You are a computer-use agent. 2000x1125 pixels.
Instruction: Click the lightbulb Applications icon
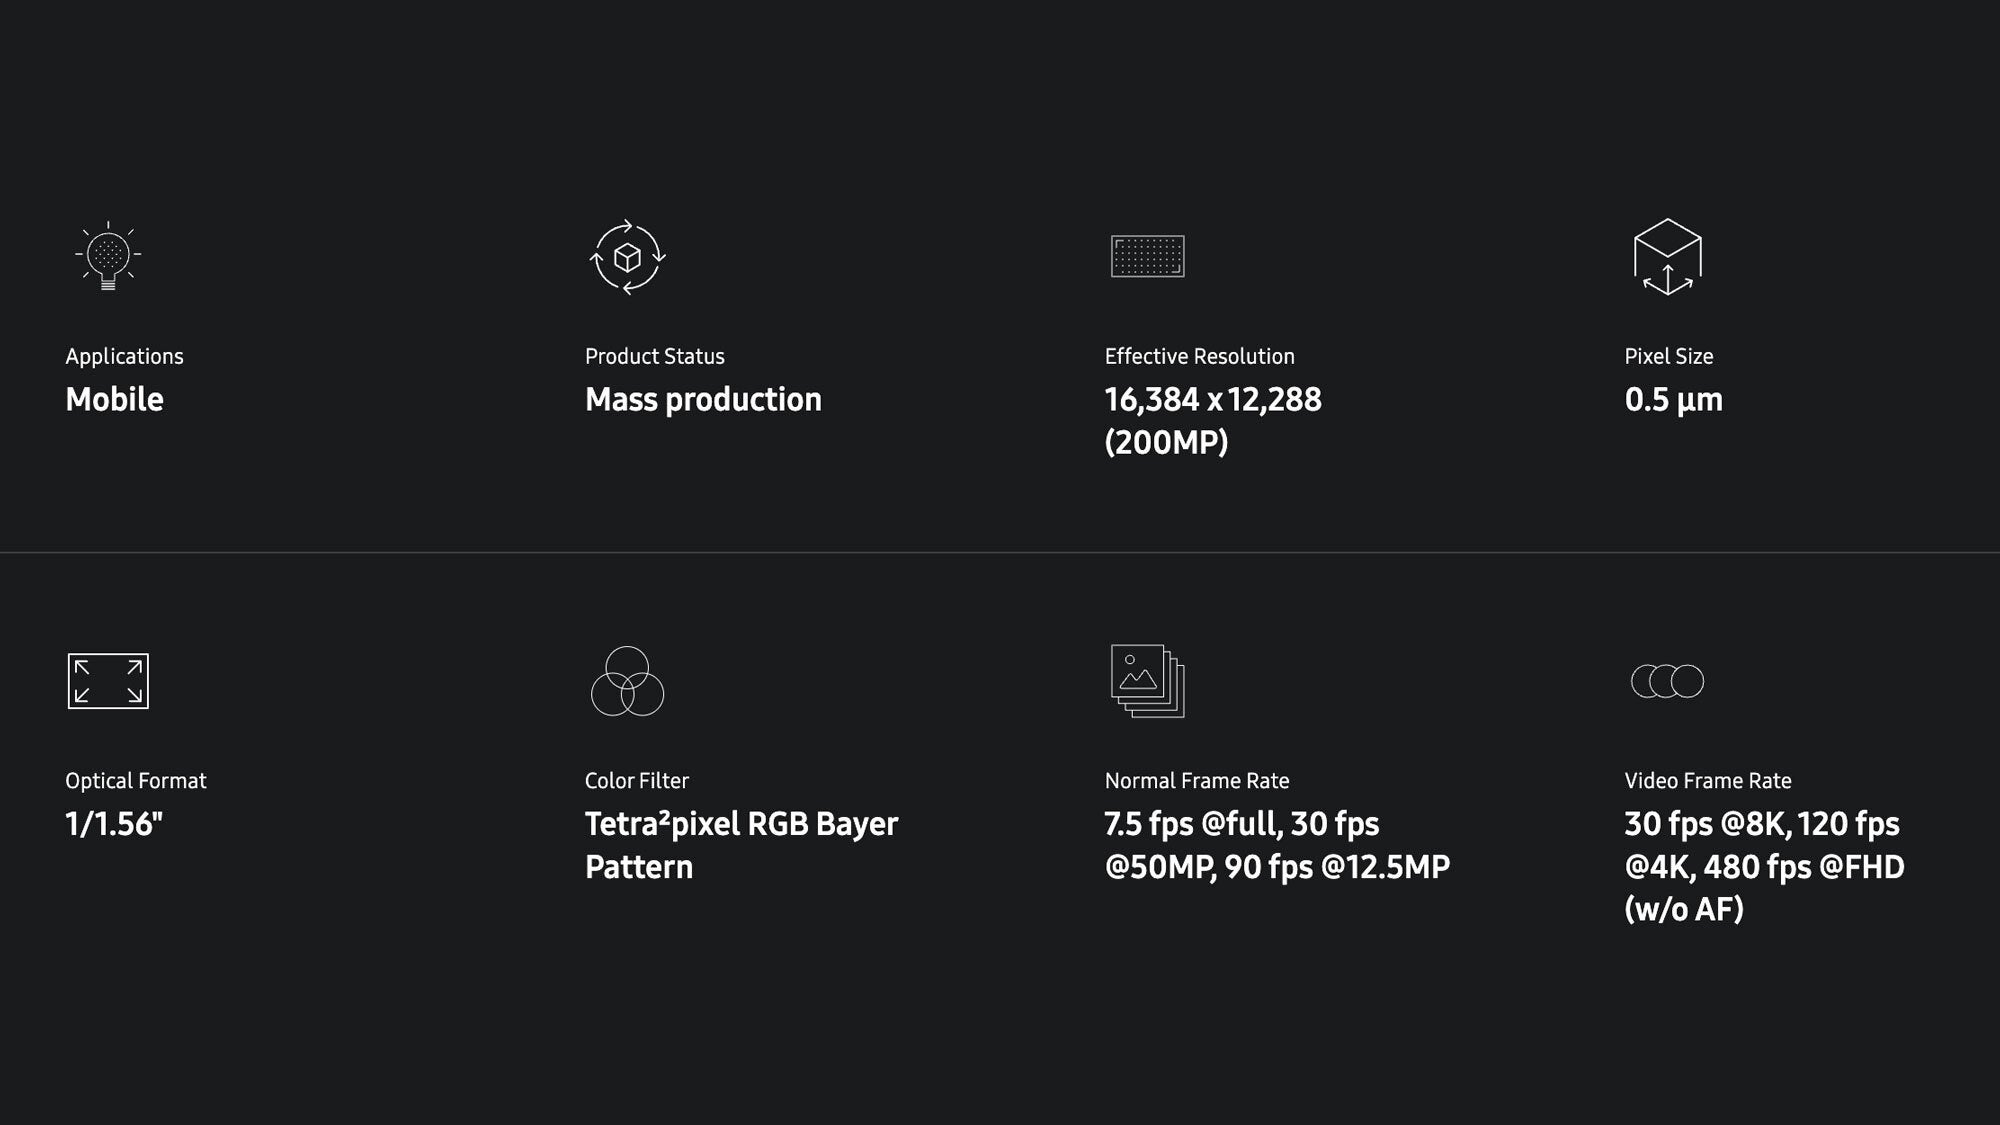108,256
